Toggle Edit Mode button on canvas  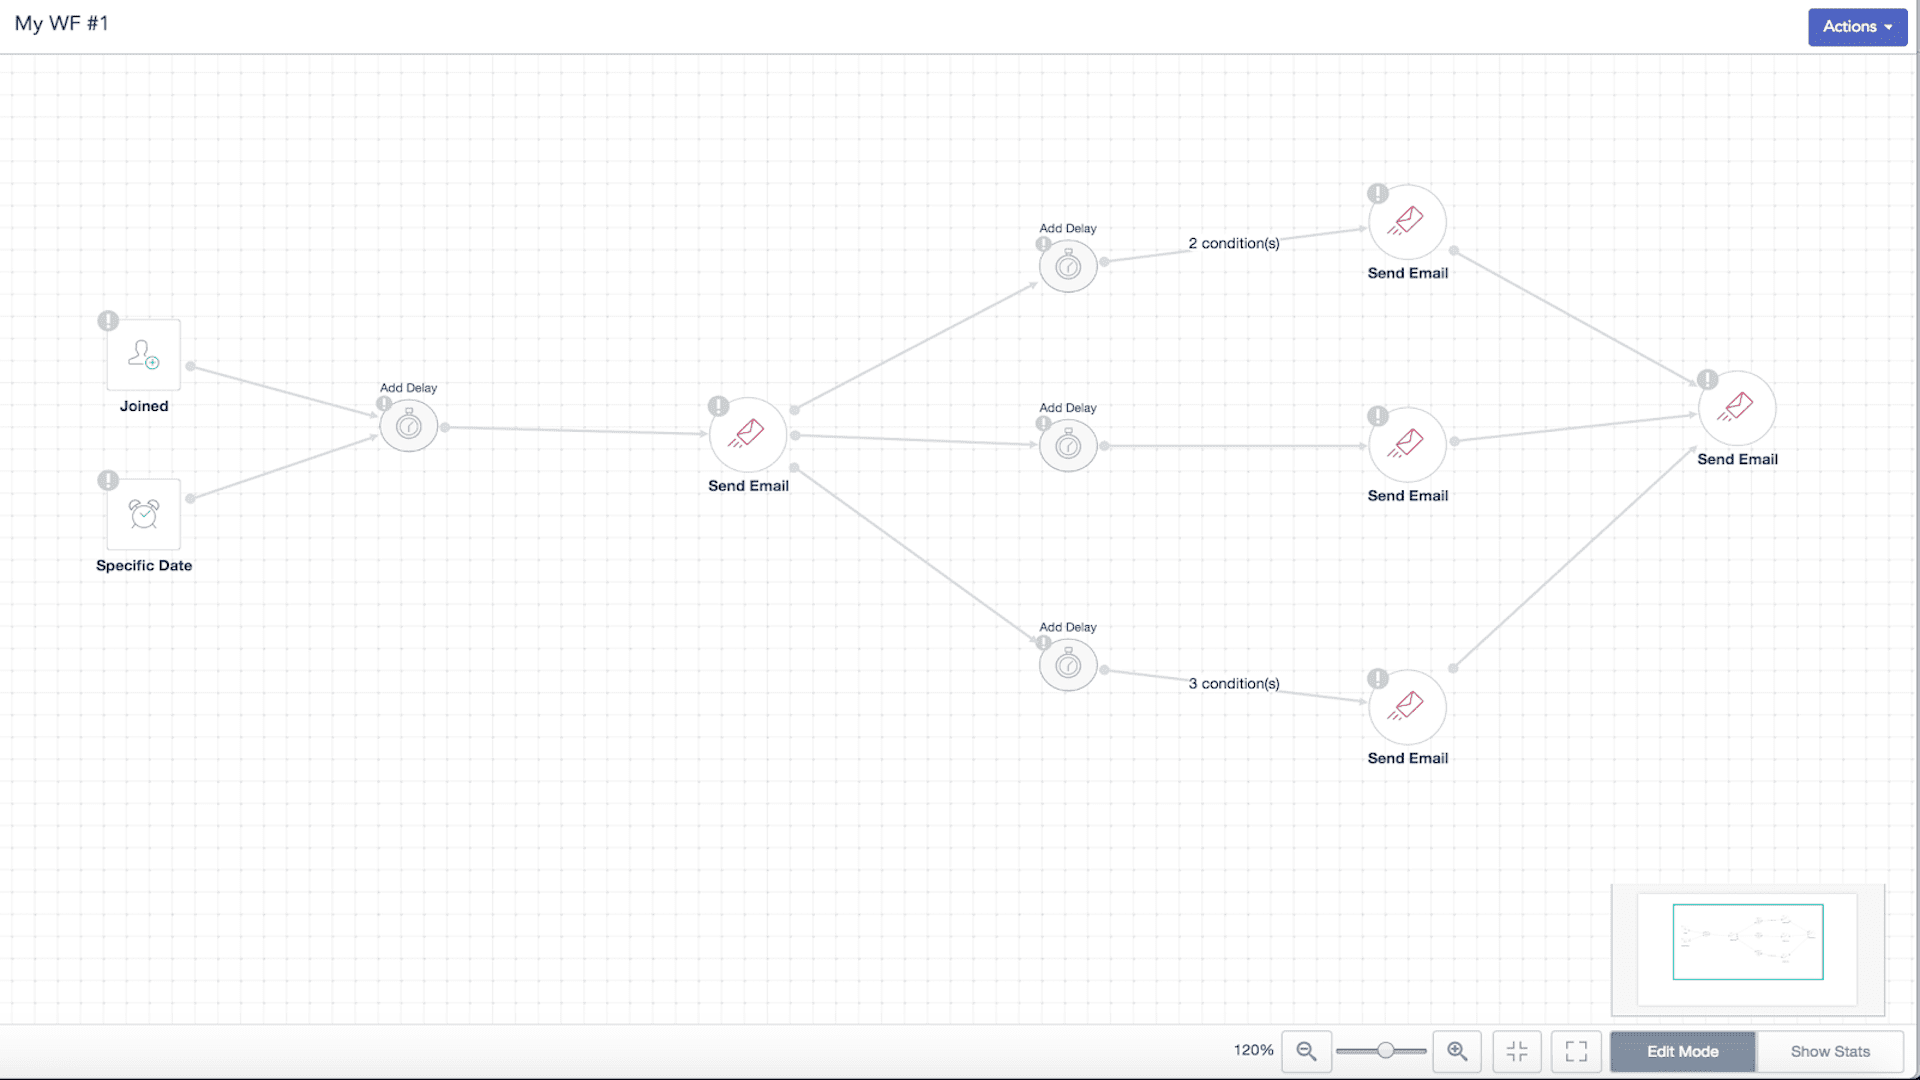[x=1683, y=1051]
